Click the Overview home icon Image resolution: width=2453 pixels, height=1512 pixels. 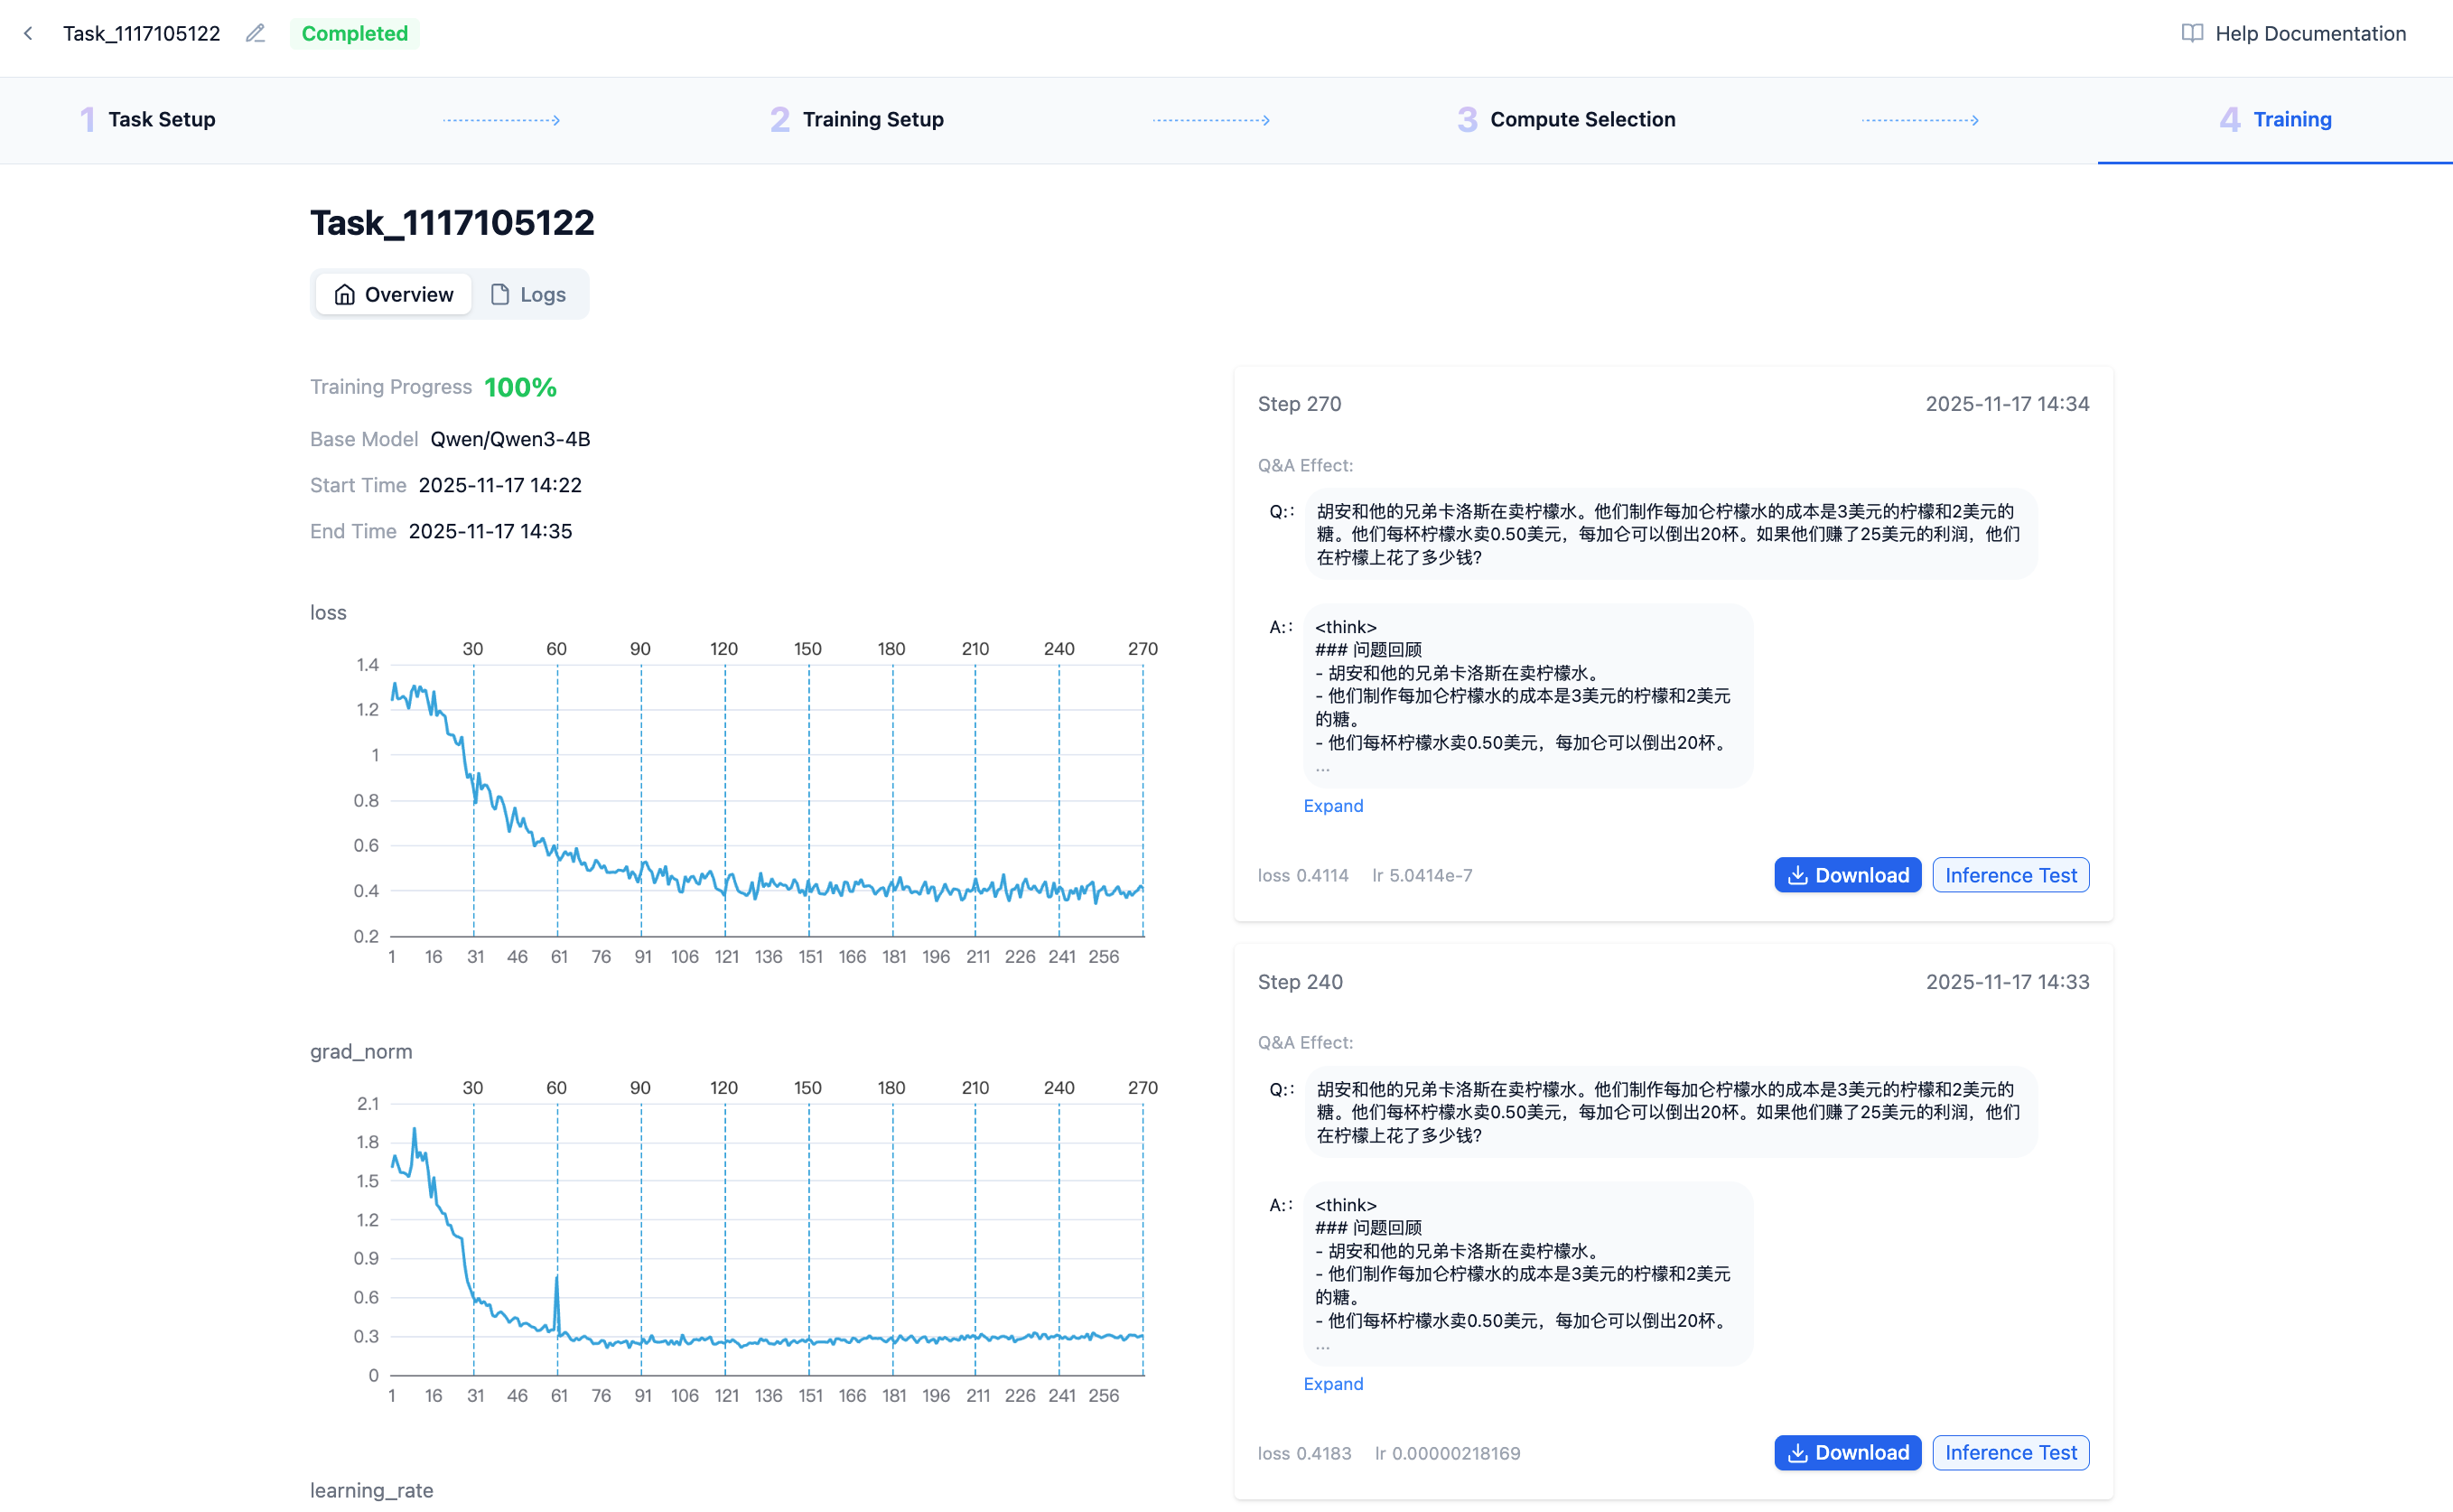point(345,294)
